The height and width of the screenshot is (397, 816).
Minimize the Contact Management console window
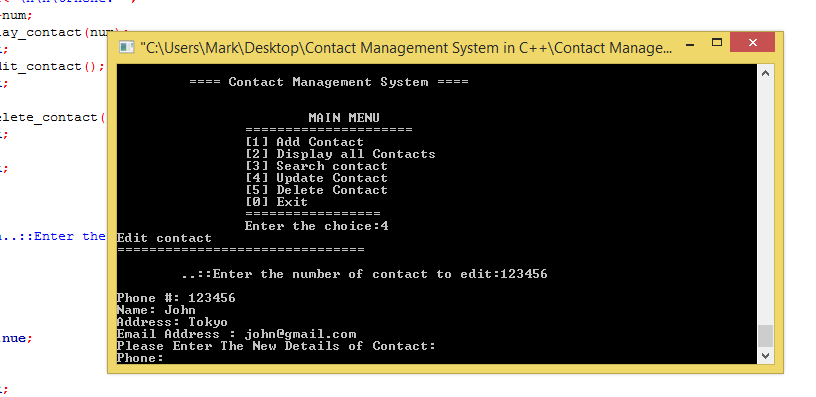click(691, 45)
